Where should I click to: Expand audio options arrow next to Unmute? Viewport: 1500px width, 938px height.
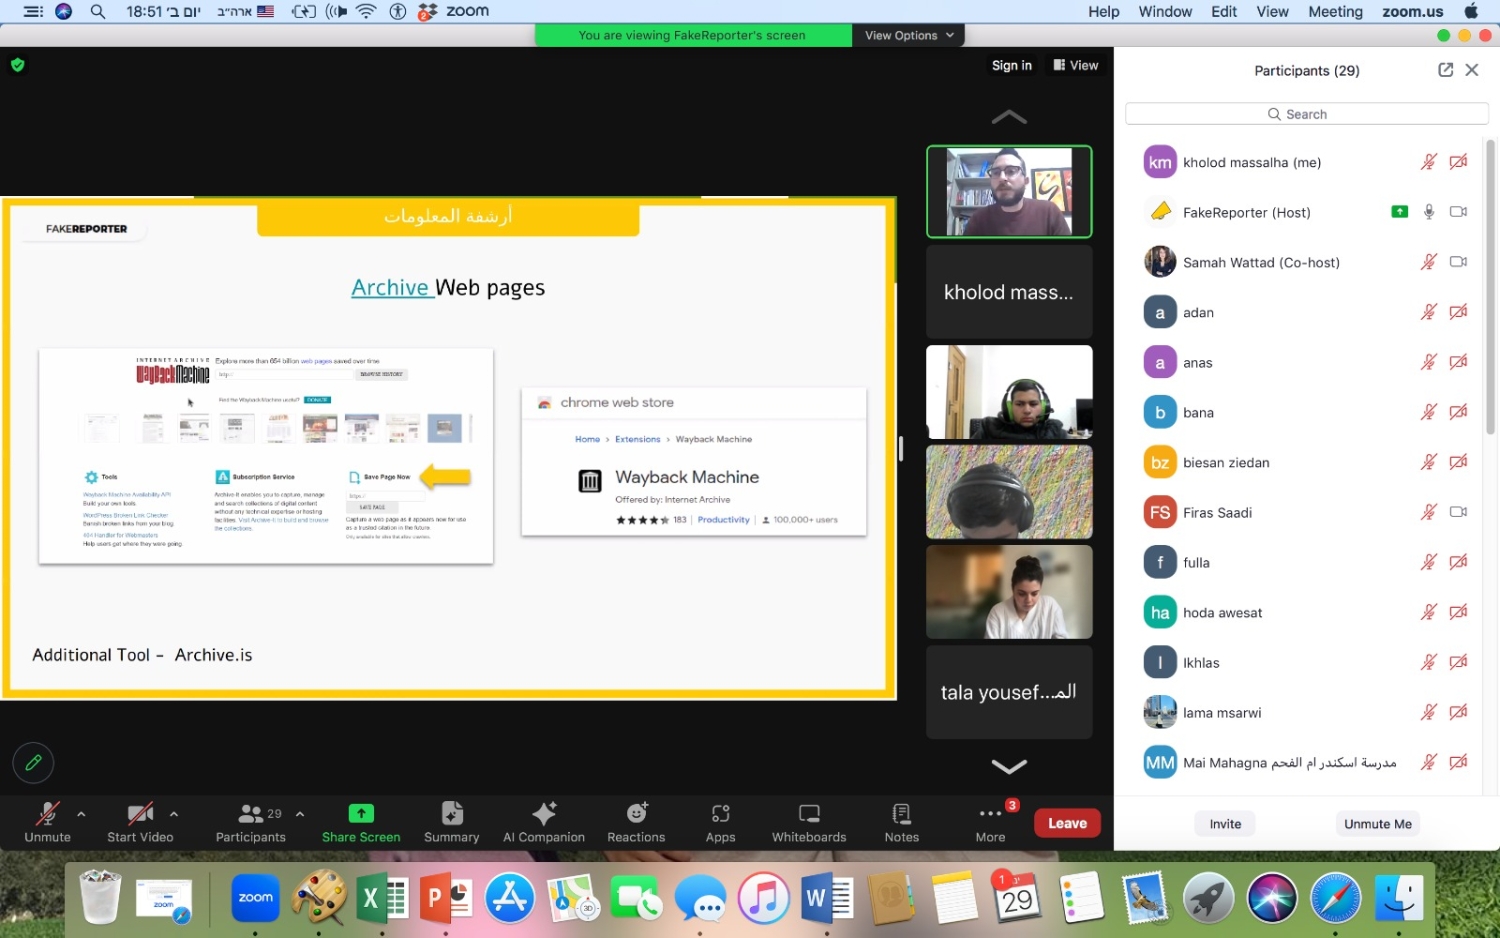(81, 814)
